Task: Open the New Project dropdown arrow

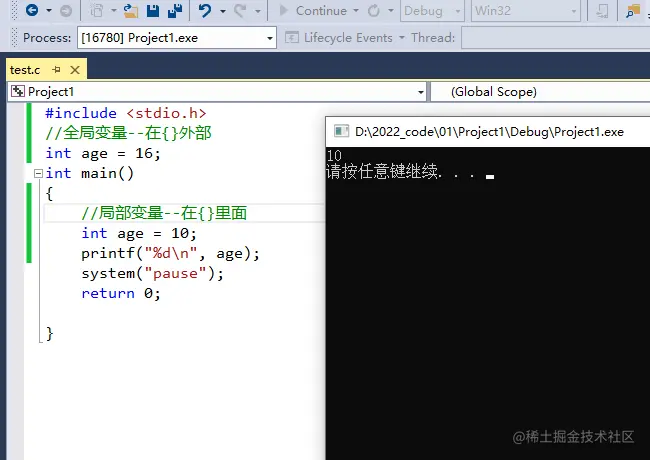Action: tap(113, 11)
